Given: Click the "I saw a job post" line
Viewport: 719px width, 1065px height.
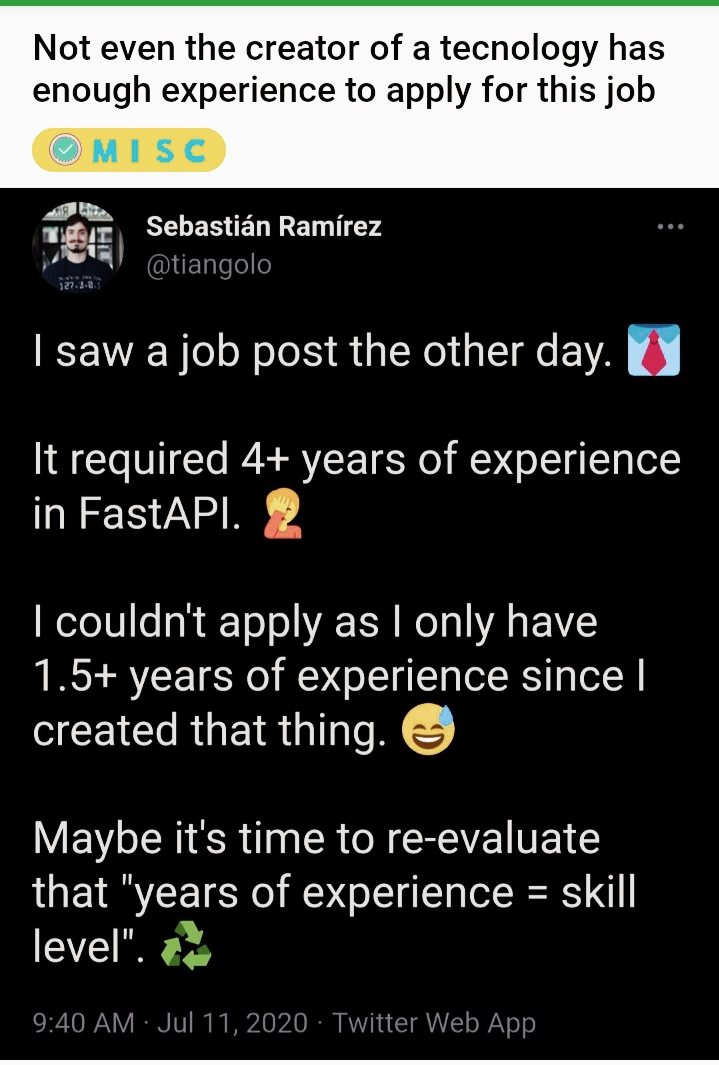Looking at the screenshot, I should 320,352.
